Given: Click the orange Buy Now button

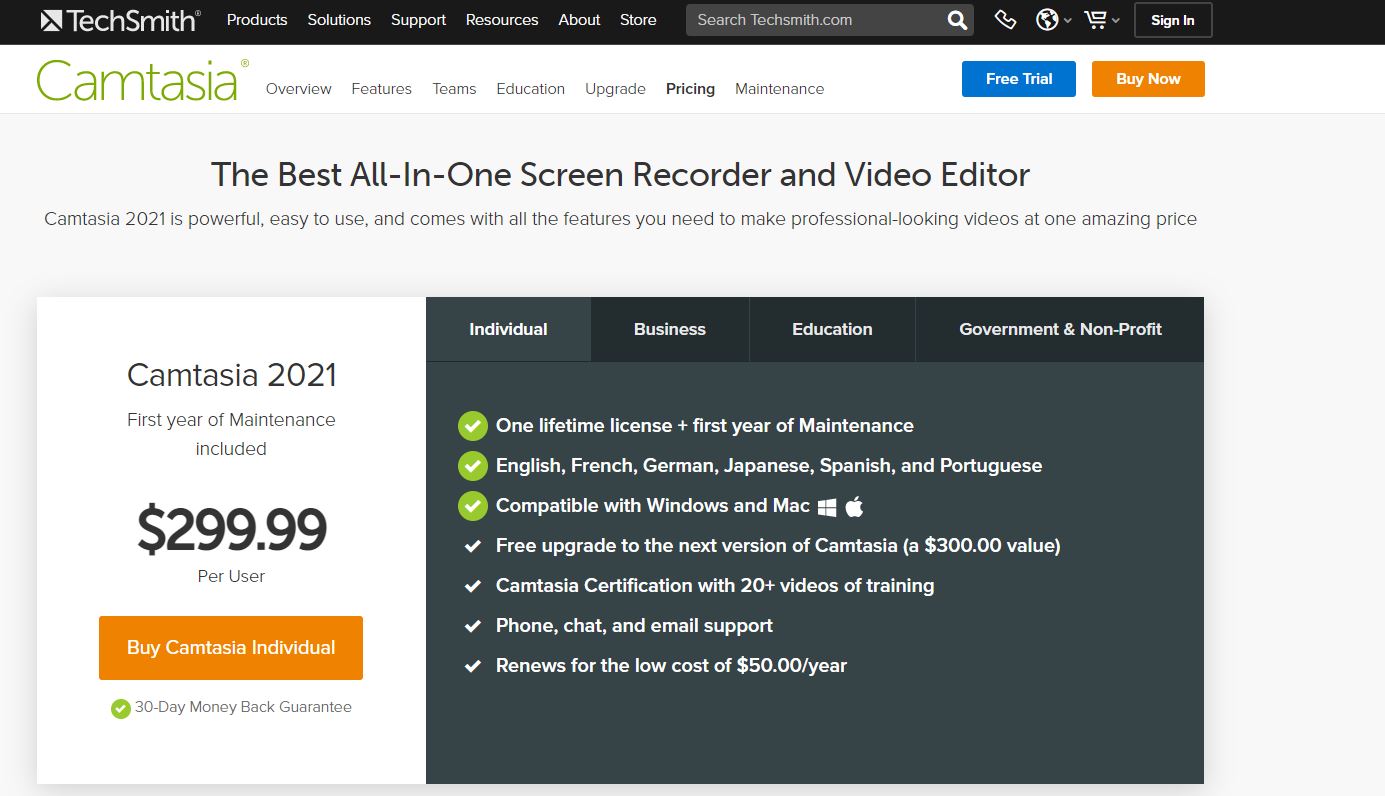Looking at the screenshot, I should click(1148, 79).
